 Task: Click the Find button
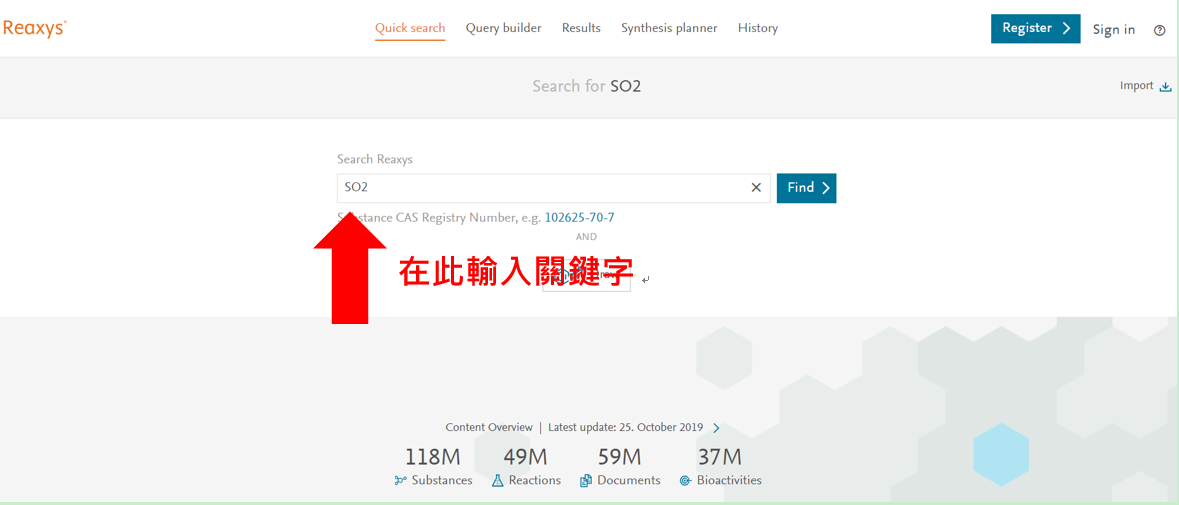(x=806, y=188)
